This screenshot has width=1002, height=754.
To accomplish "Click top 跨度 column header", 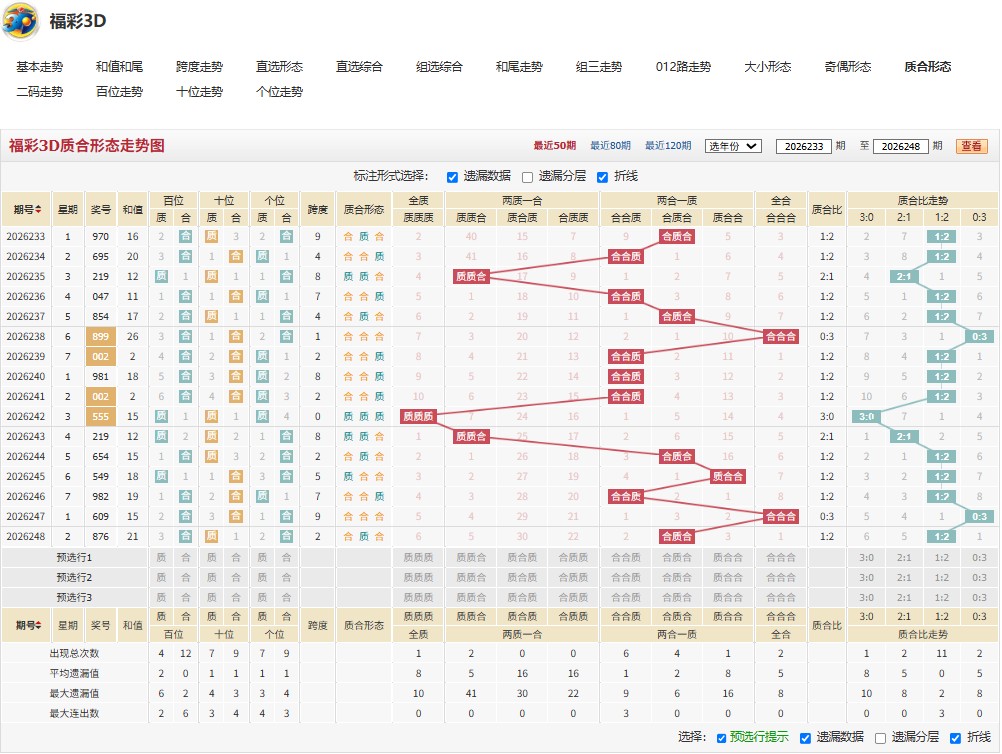I will click(318, 209).
